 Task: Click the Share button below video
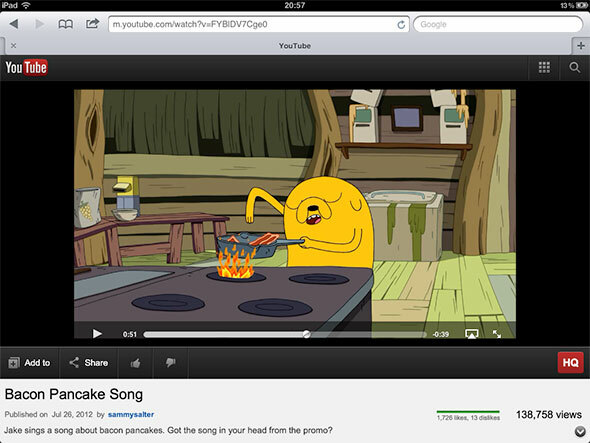pyautogui.click(x=89, y=363)
